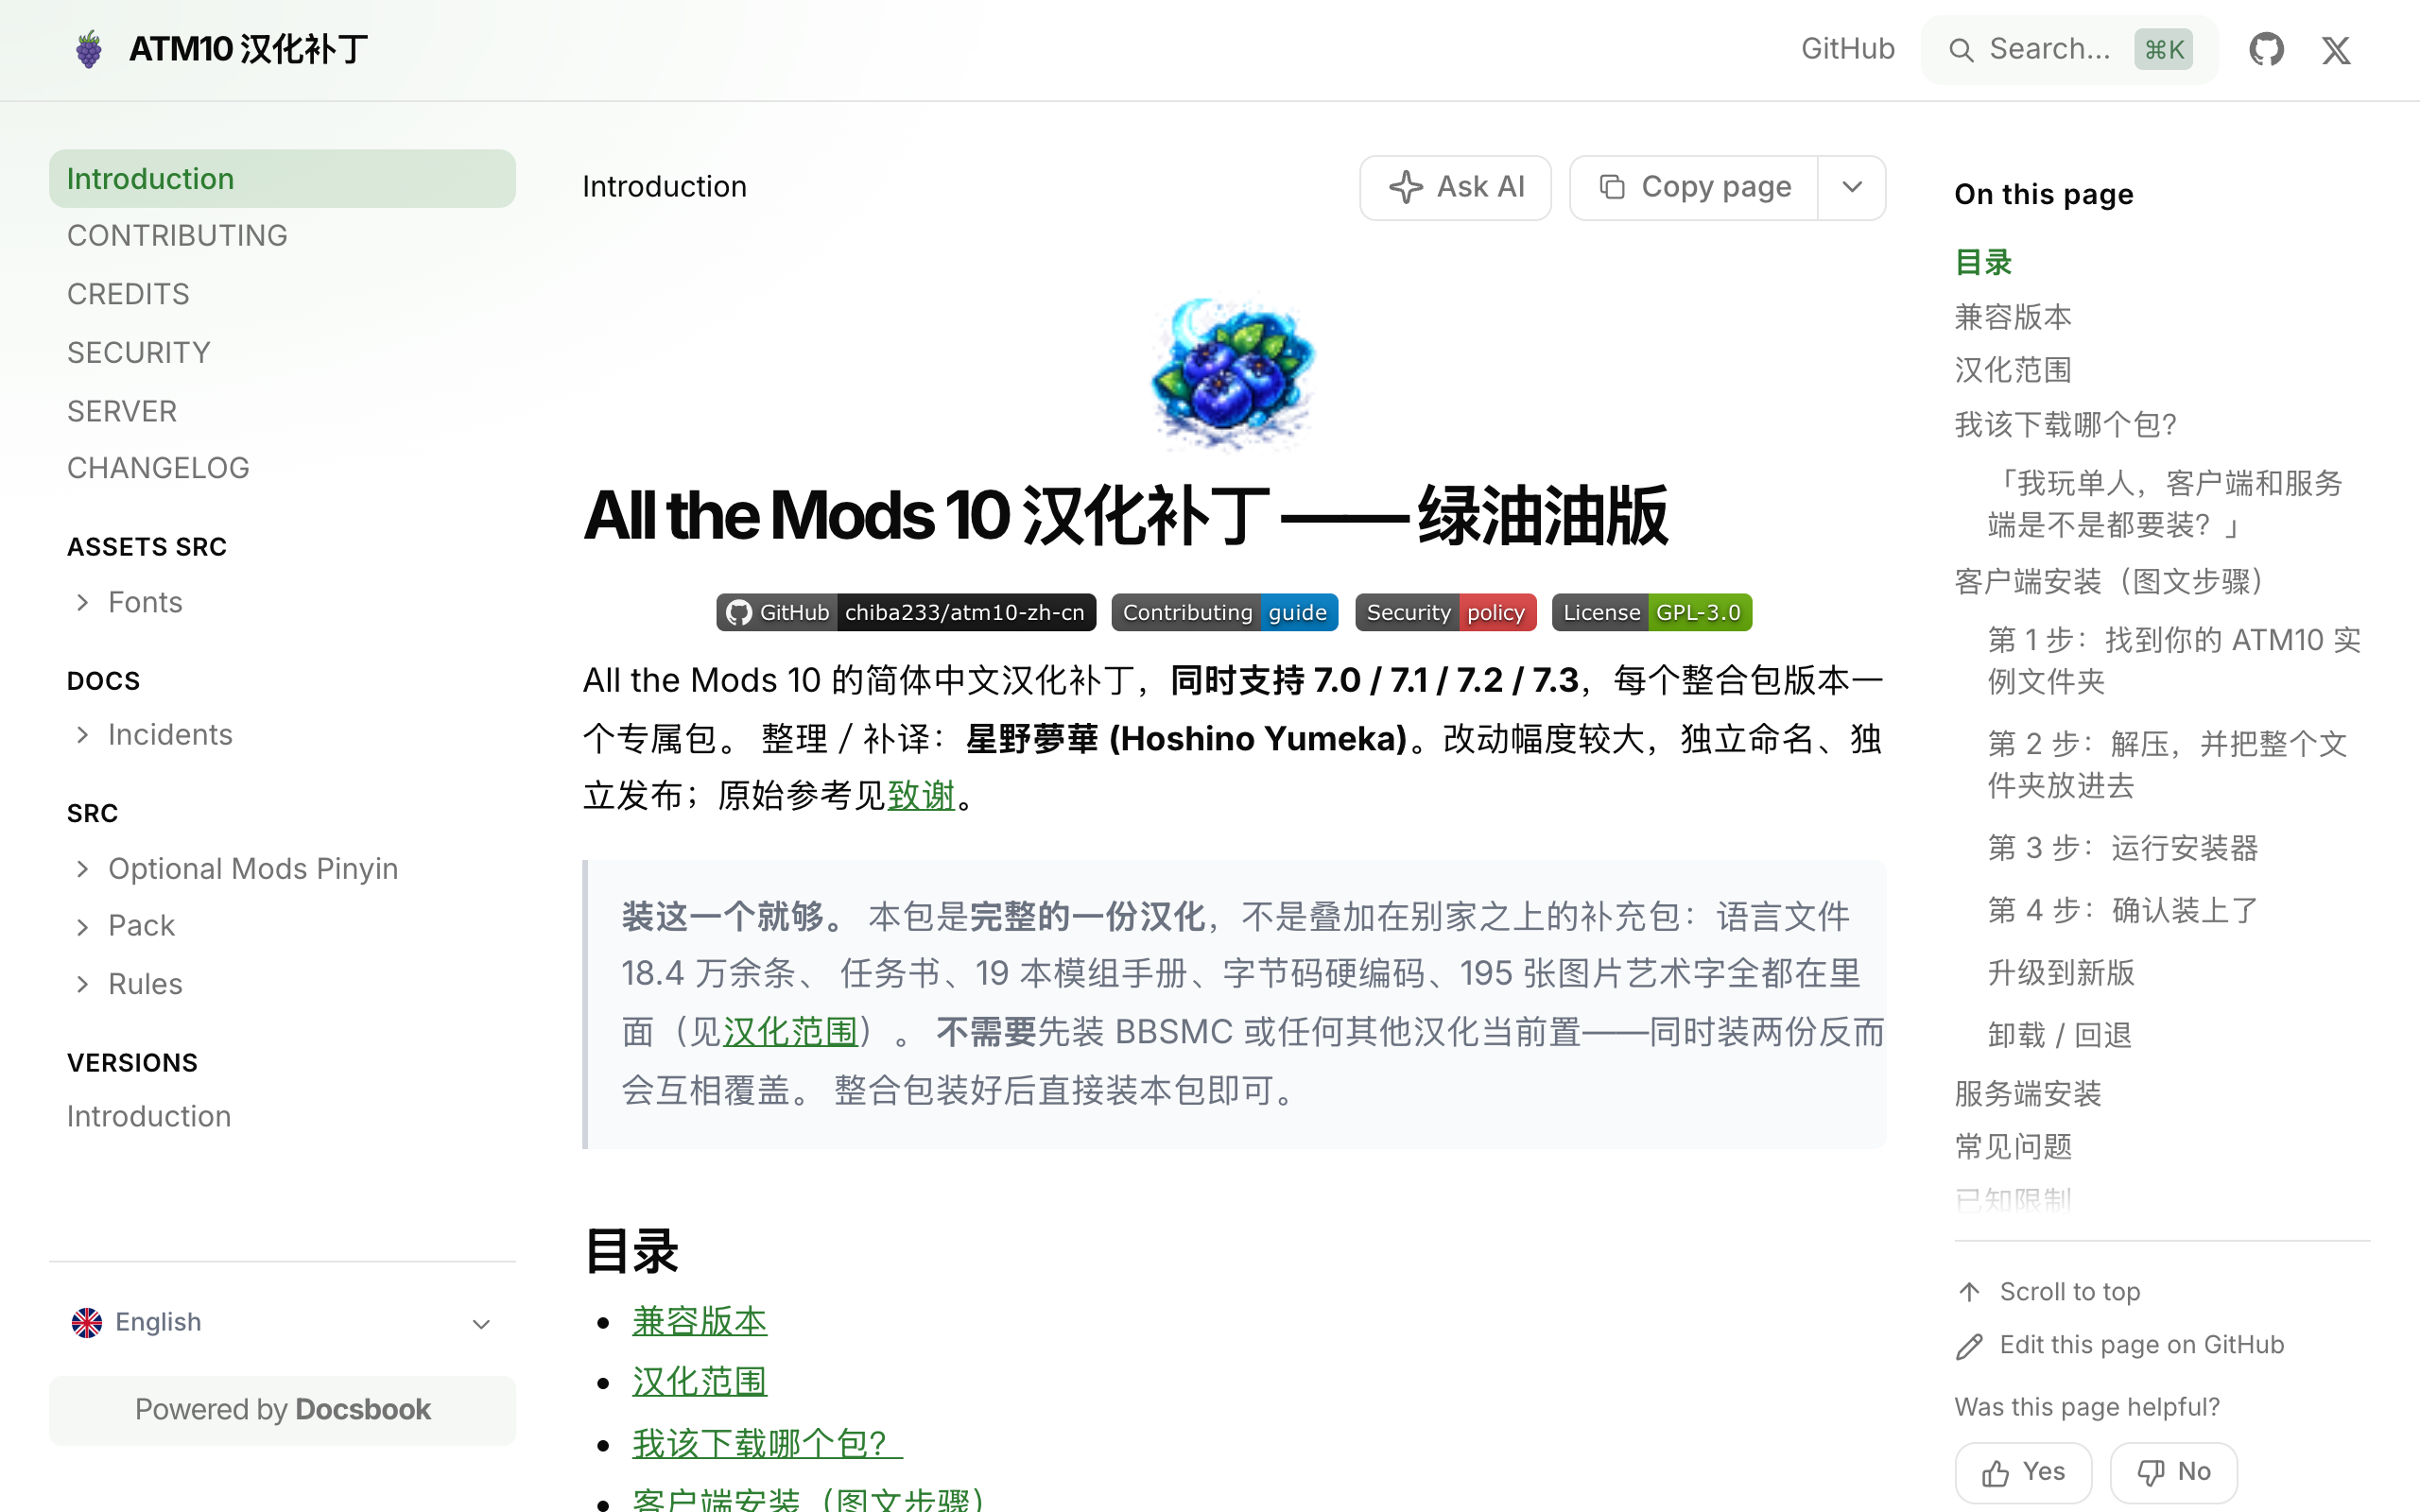Click the Search input field
2420x1512 pixels.
pyautogui.click(x=2069, y=50)
